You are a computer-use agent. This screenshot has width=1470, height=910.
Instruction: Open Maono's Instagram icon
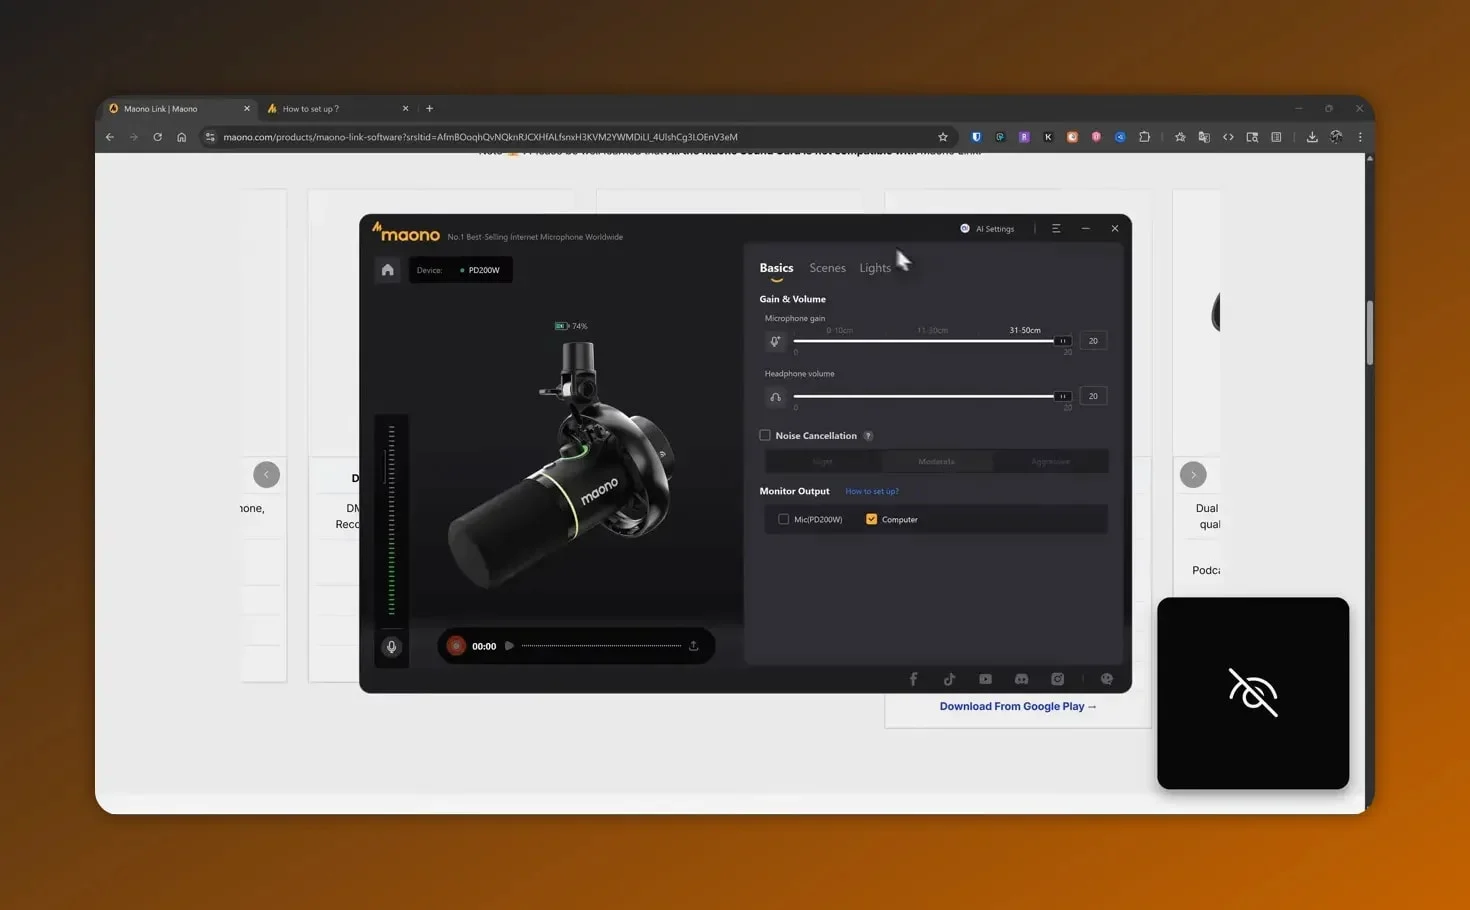1057,679
